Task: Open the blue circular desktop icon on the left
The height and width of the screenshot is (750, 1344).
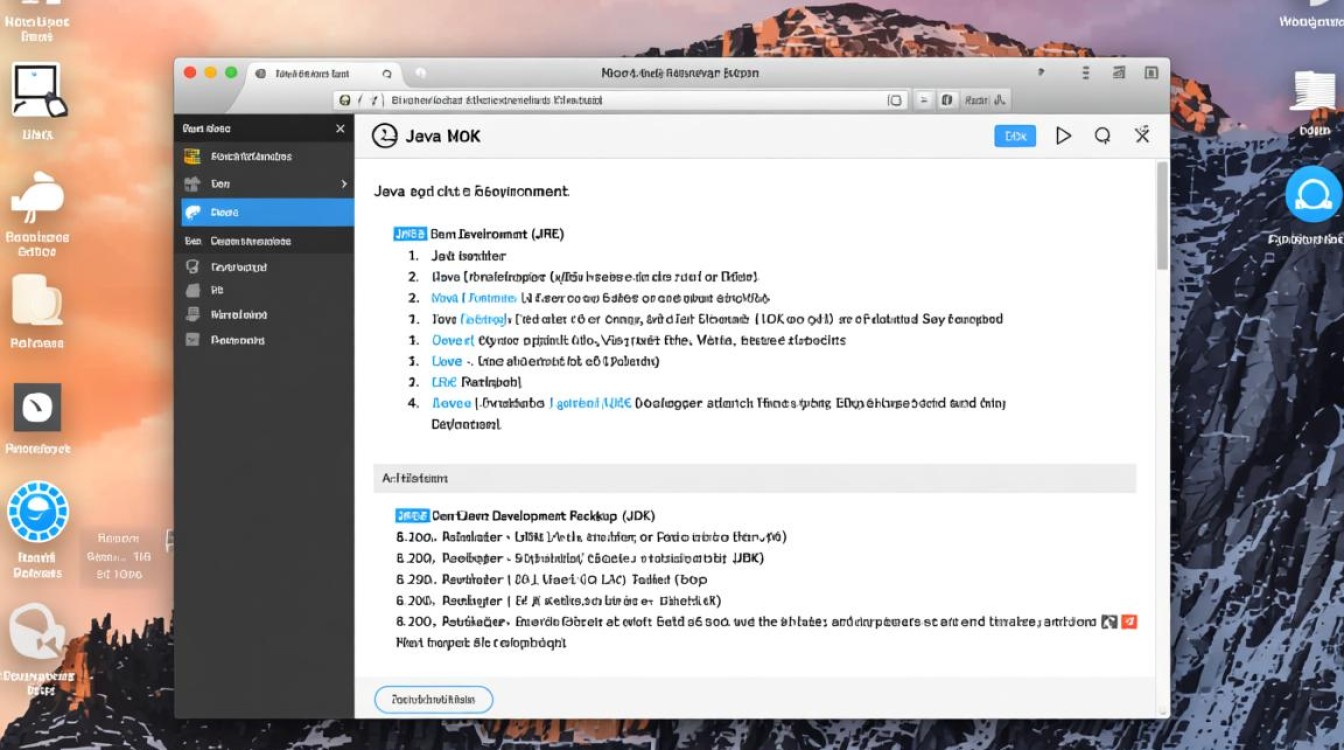Action: pos(38,512)
